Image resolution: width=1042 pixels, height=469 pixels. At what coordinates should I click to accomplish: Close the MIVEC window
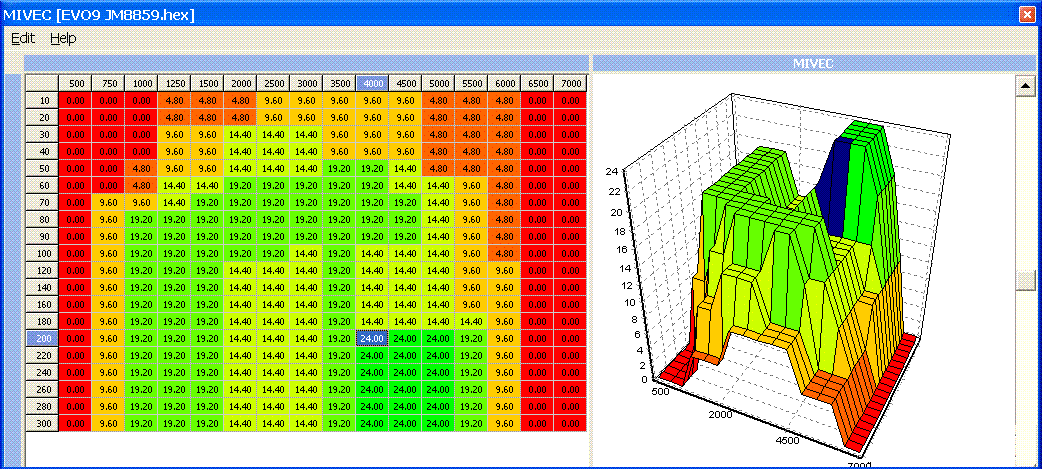click(x=1027, y=14)
